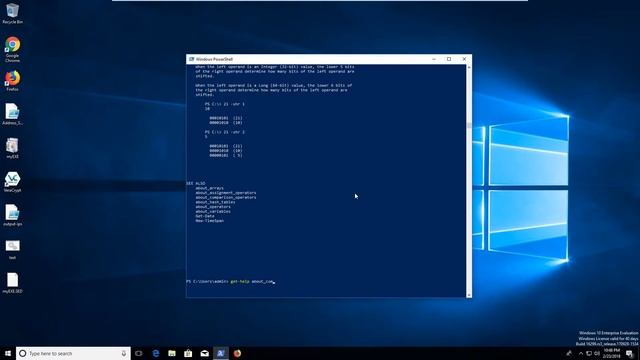The image size is (640, 360).
Task: Click the 'Get-Date' text line
Action: tap(204, 216)
